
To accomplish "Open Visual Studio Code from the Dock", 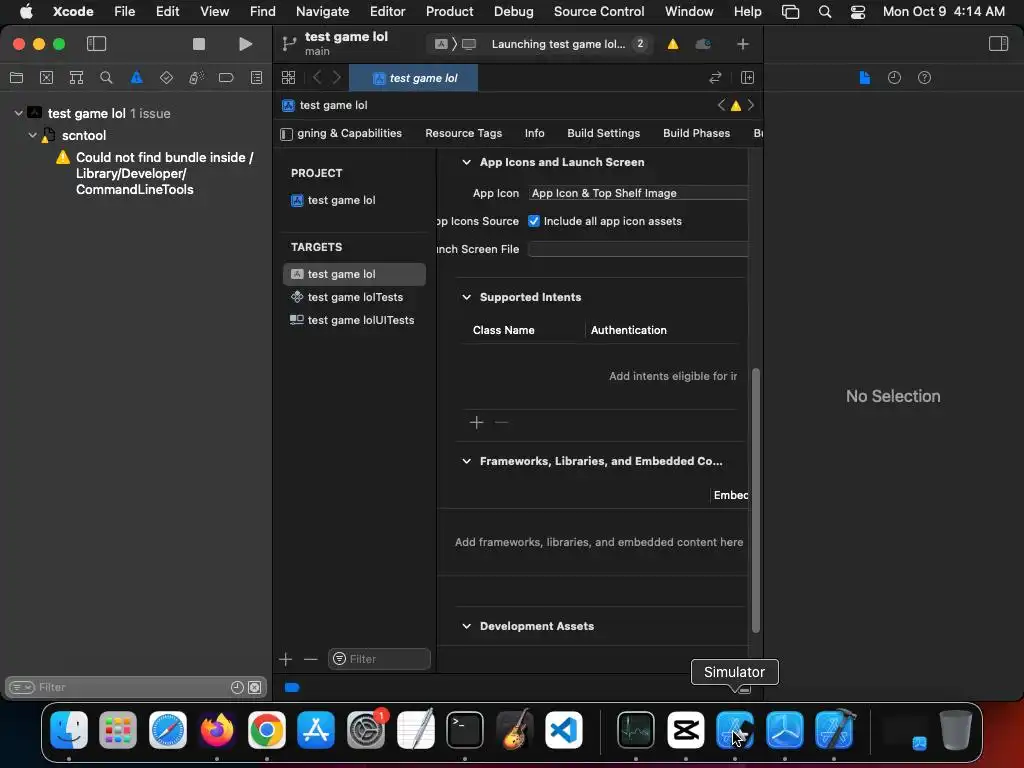I will tap(563, 729).
